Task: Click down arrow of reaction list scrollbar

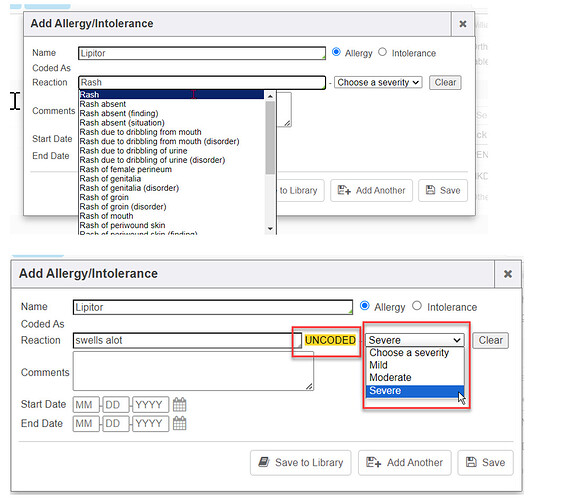Action: click(270, 229)
